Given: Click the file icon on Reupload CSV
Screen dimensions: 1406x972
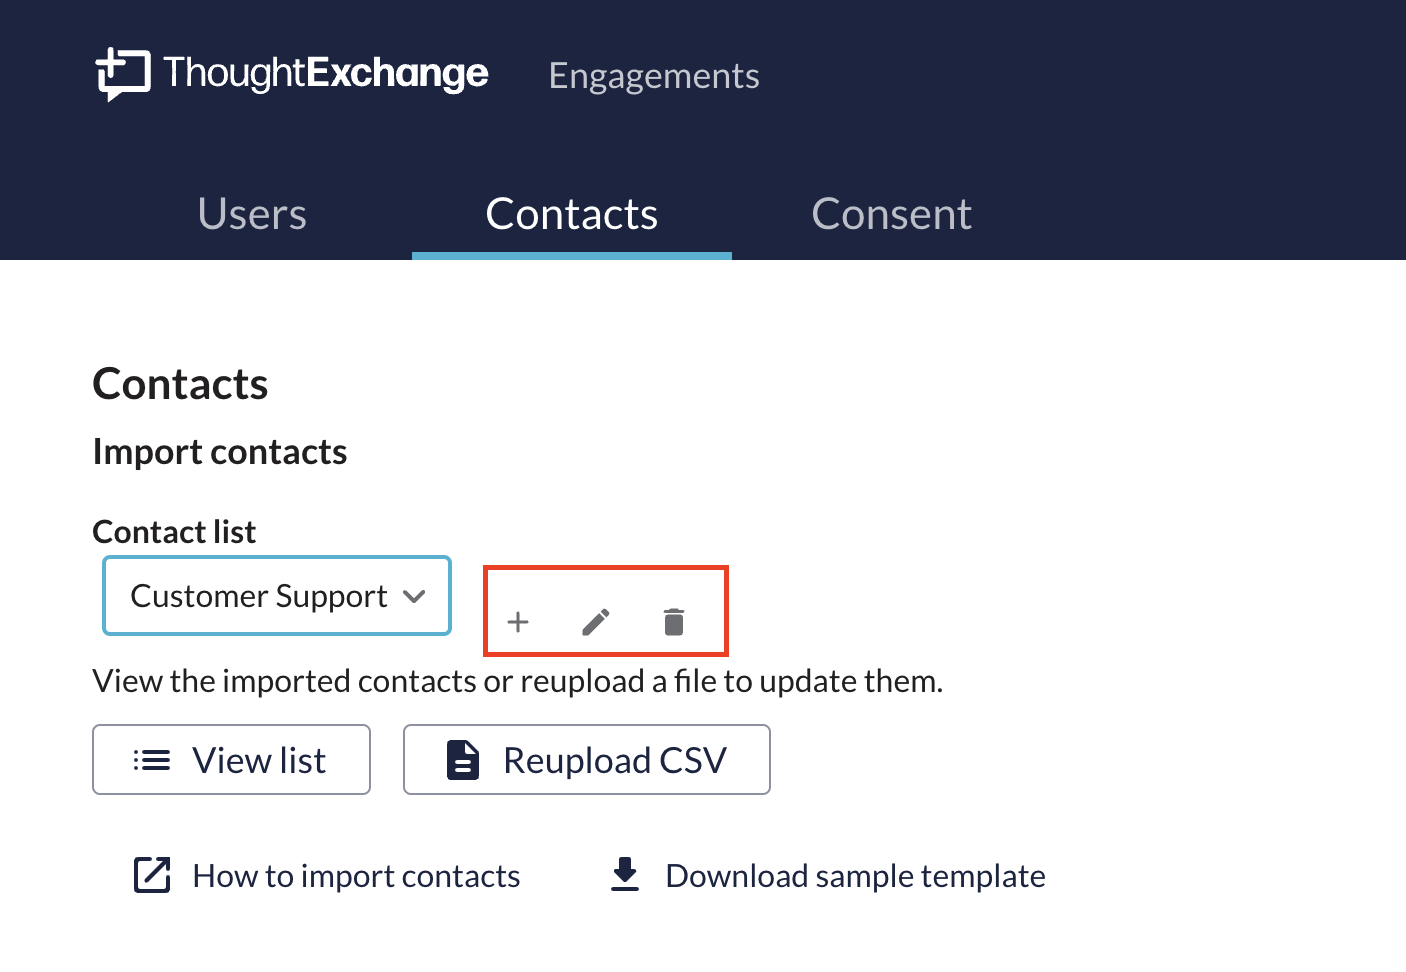Looking at the screenshot, I should tap(463, 760).
